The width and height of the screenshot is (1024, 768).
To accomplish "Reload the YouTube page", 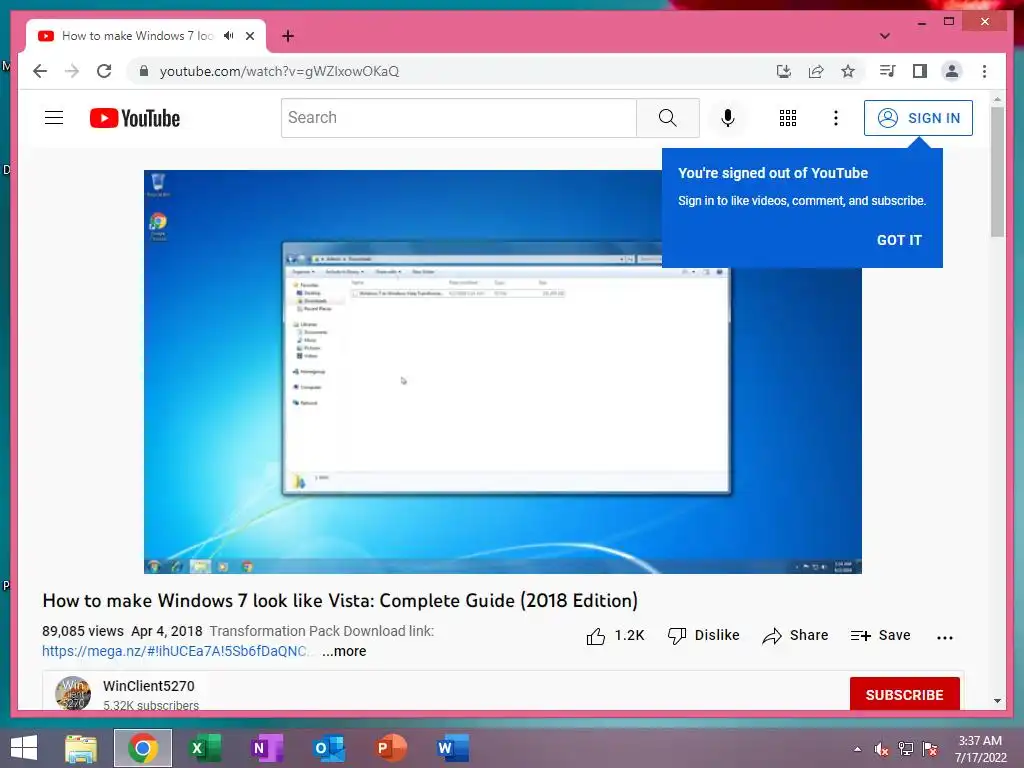I will 104,71.
